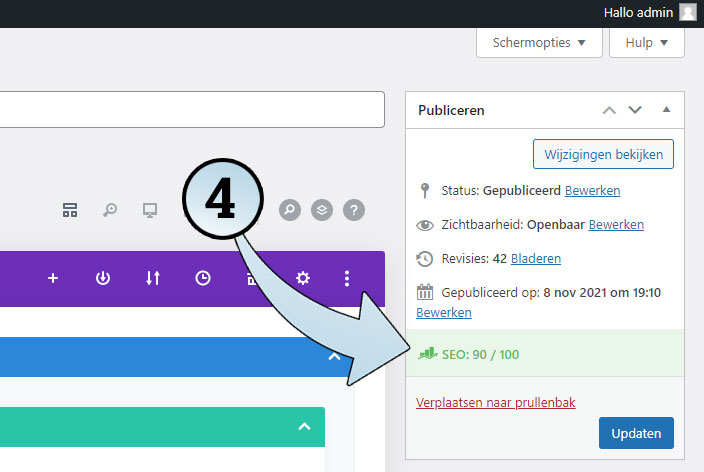Click the Updaten button
Image resolution: width=704 pixels, height=472 pixels.
636,434
